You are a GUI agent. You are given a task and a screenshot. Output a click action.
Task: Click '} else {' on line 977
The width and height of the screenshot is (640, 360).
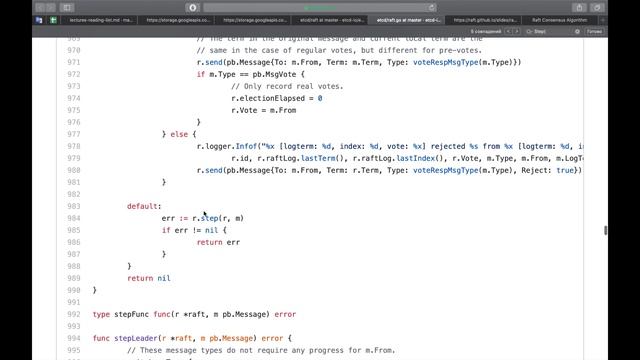click(179, 134)
